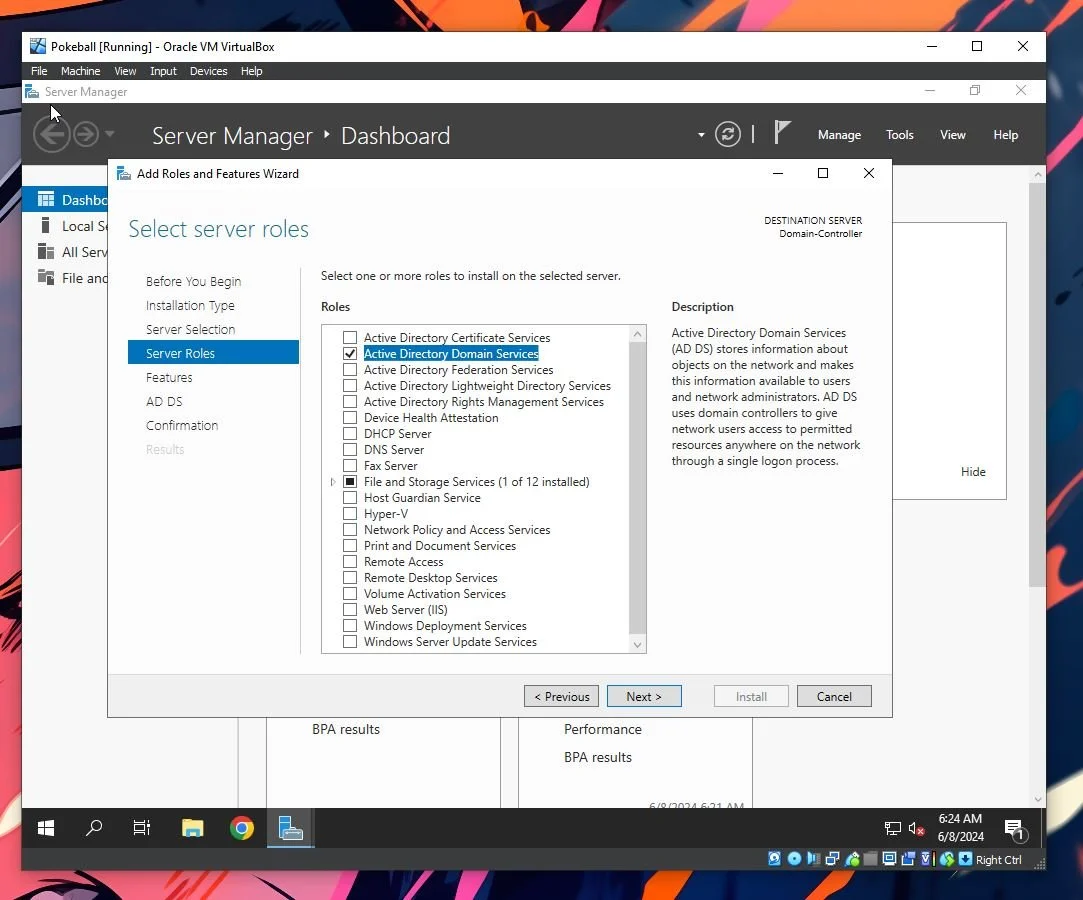Click the muted volume tray icon
Screen dimensions: 1083x900
(916, 828)
